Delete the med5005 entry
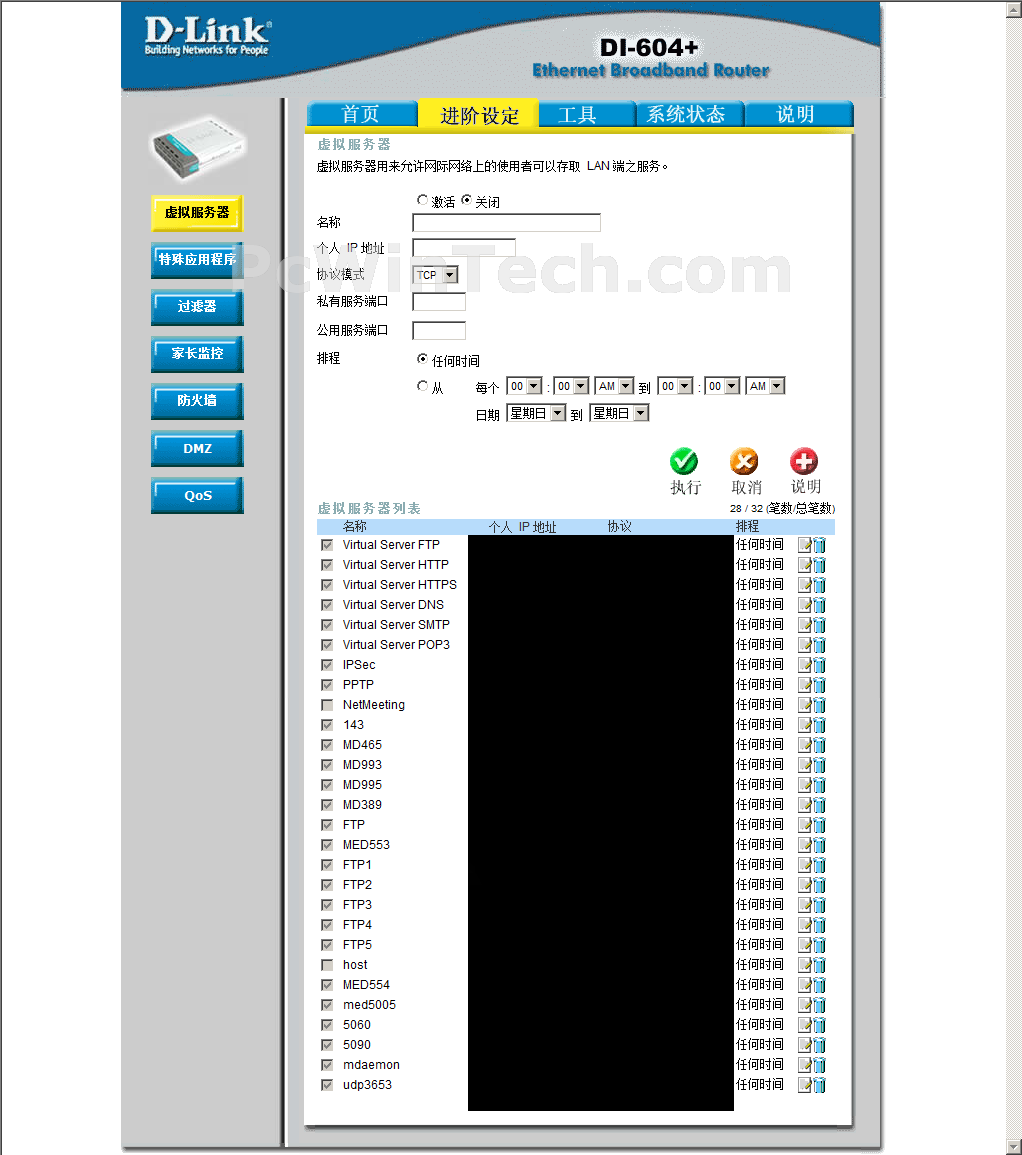Viewport: 1022px width, 1155px height. coord(819,1005)
